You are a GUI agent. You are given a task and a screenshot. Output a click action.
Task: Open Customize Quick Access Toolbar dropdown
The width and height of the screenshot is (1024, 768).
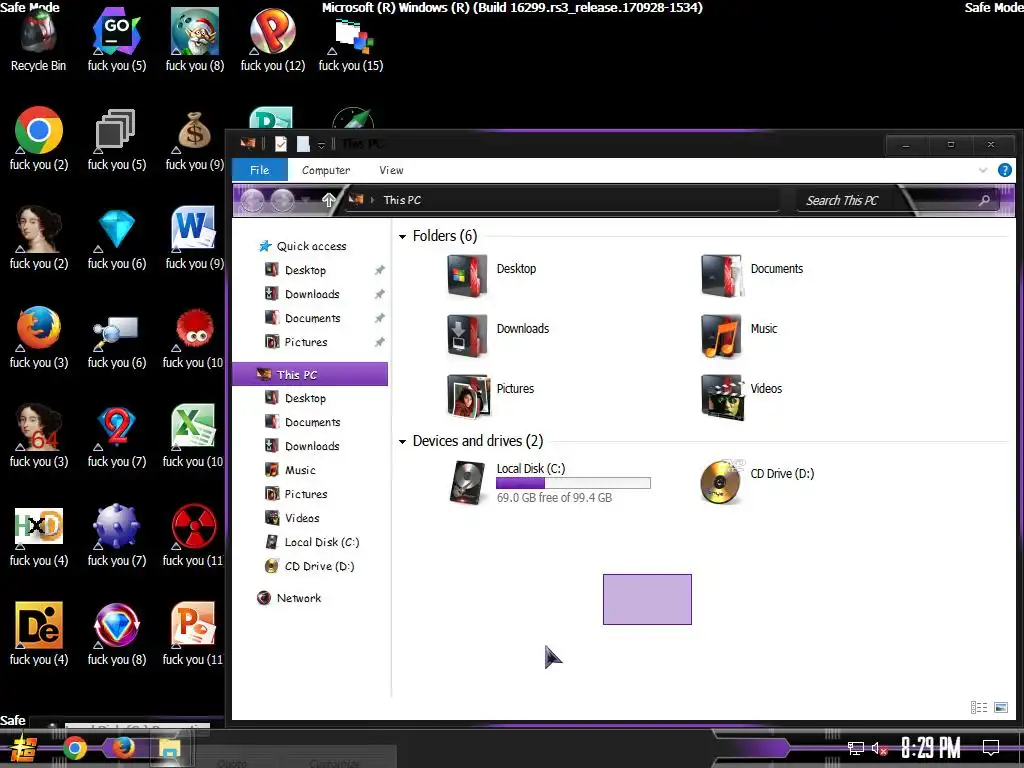pyautogui.click(x=321, y=145)
